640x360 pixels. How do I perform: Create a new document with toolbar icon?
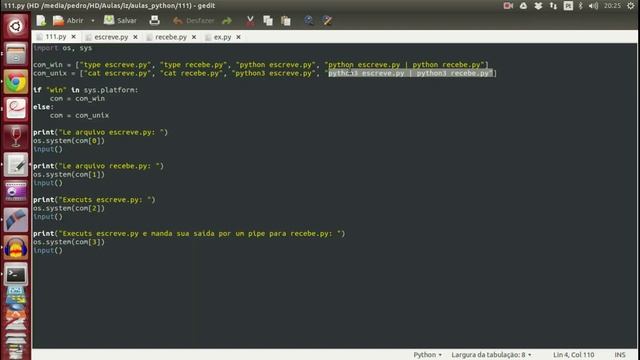(41, 20)
